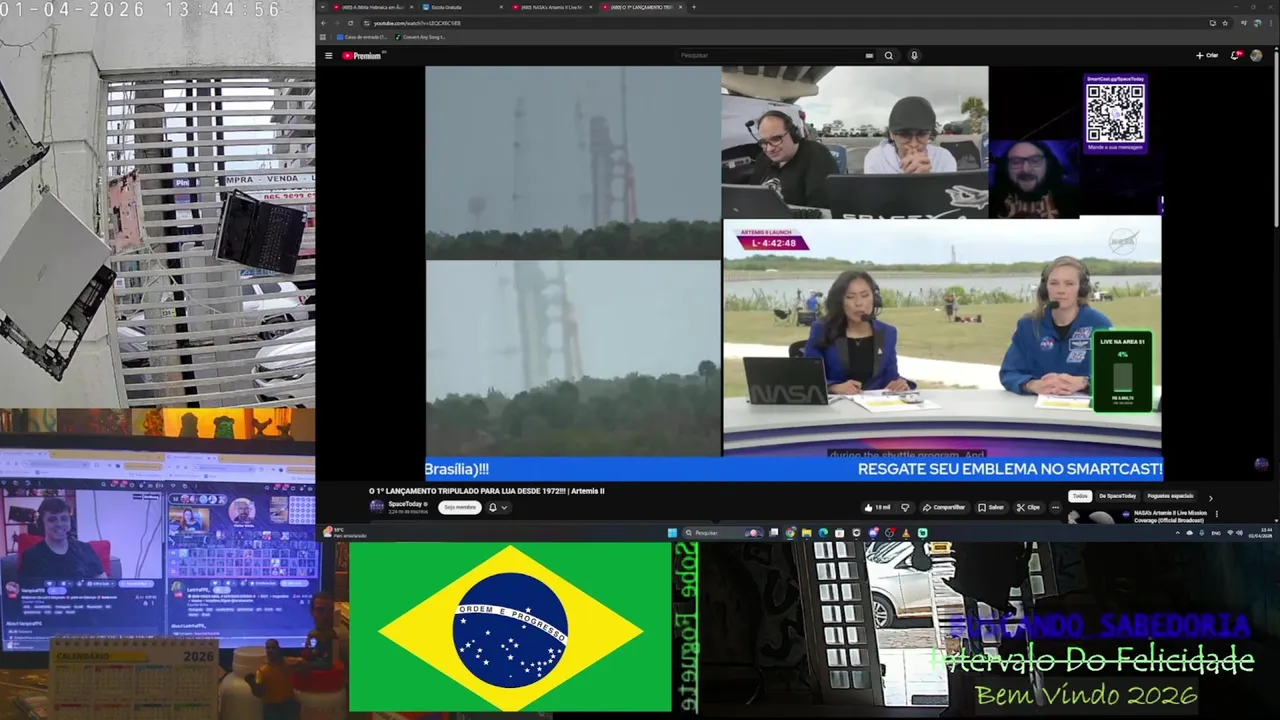
Task: Dislike the Artemis II video
Action: pyautogui.click(x=905, y=507)
